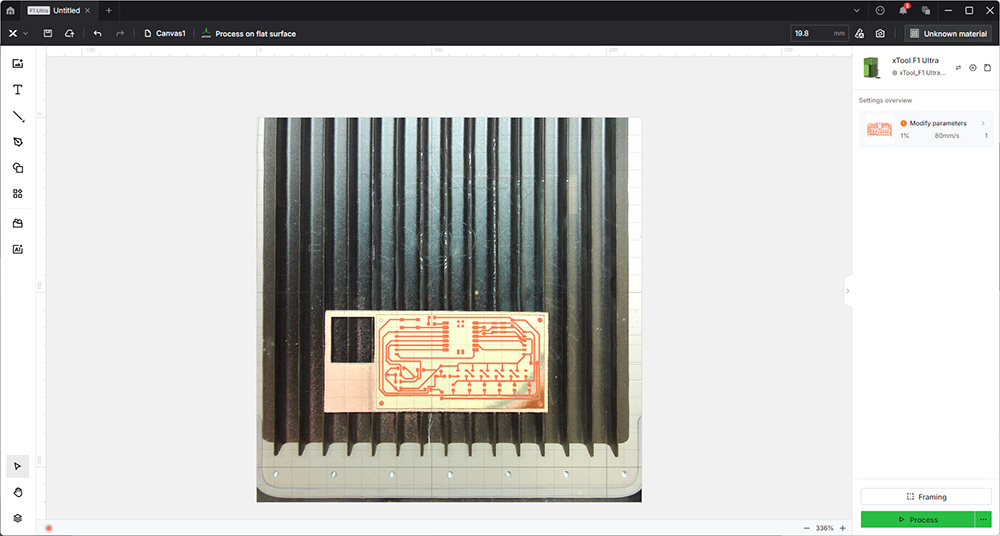
Task: Click the 336% zoom level
Action: click(825, 528)
